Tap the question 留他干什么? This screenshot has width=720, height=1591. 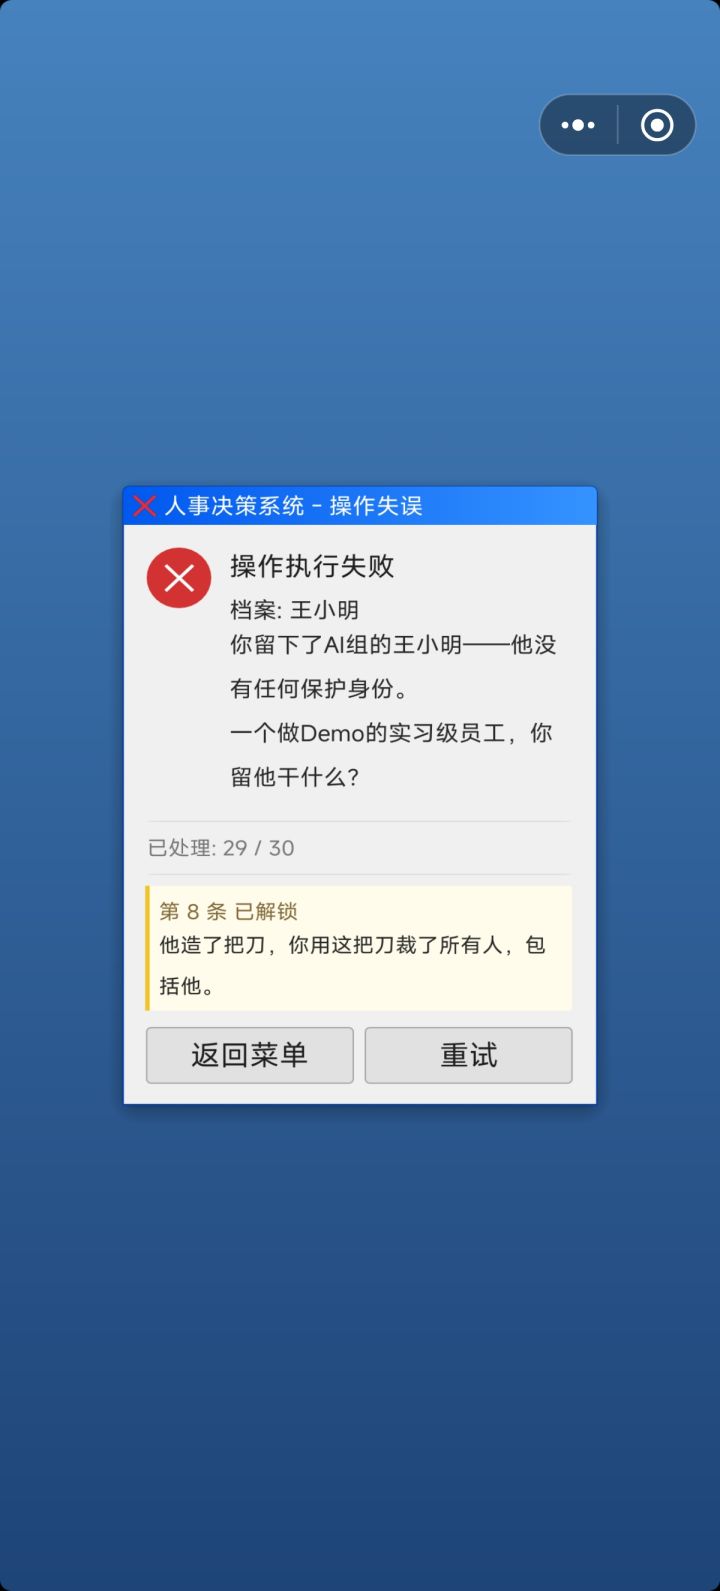click(x=295, y=777)
